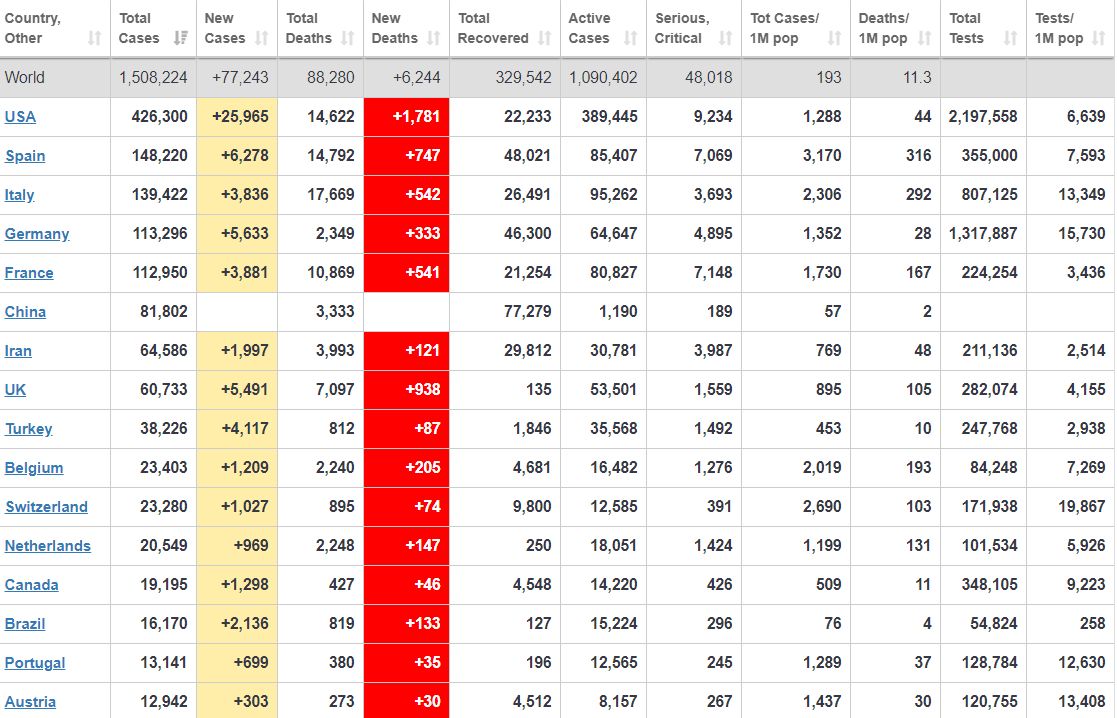The width and height of the screenshot is (1117, 718).
Task: Click the World row label
Action: (25, 78)
